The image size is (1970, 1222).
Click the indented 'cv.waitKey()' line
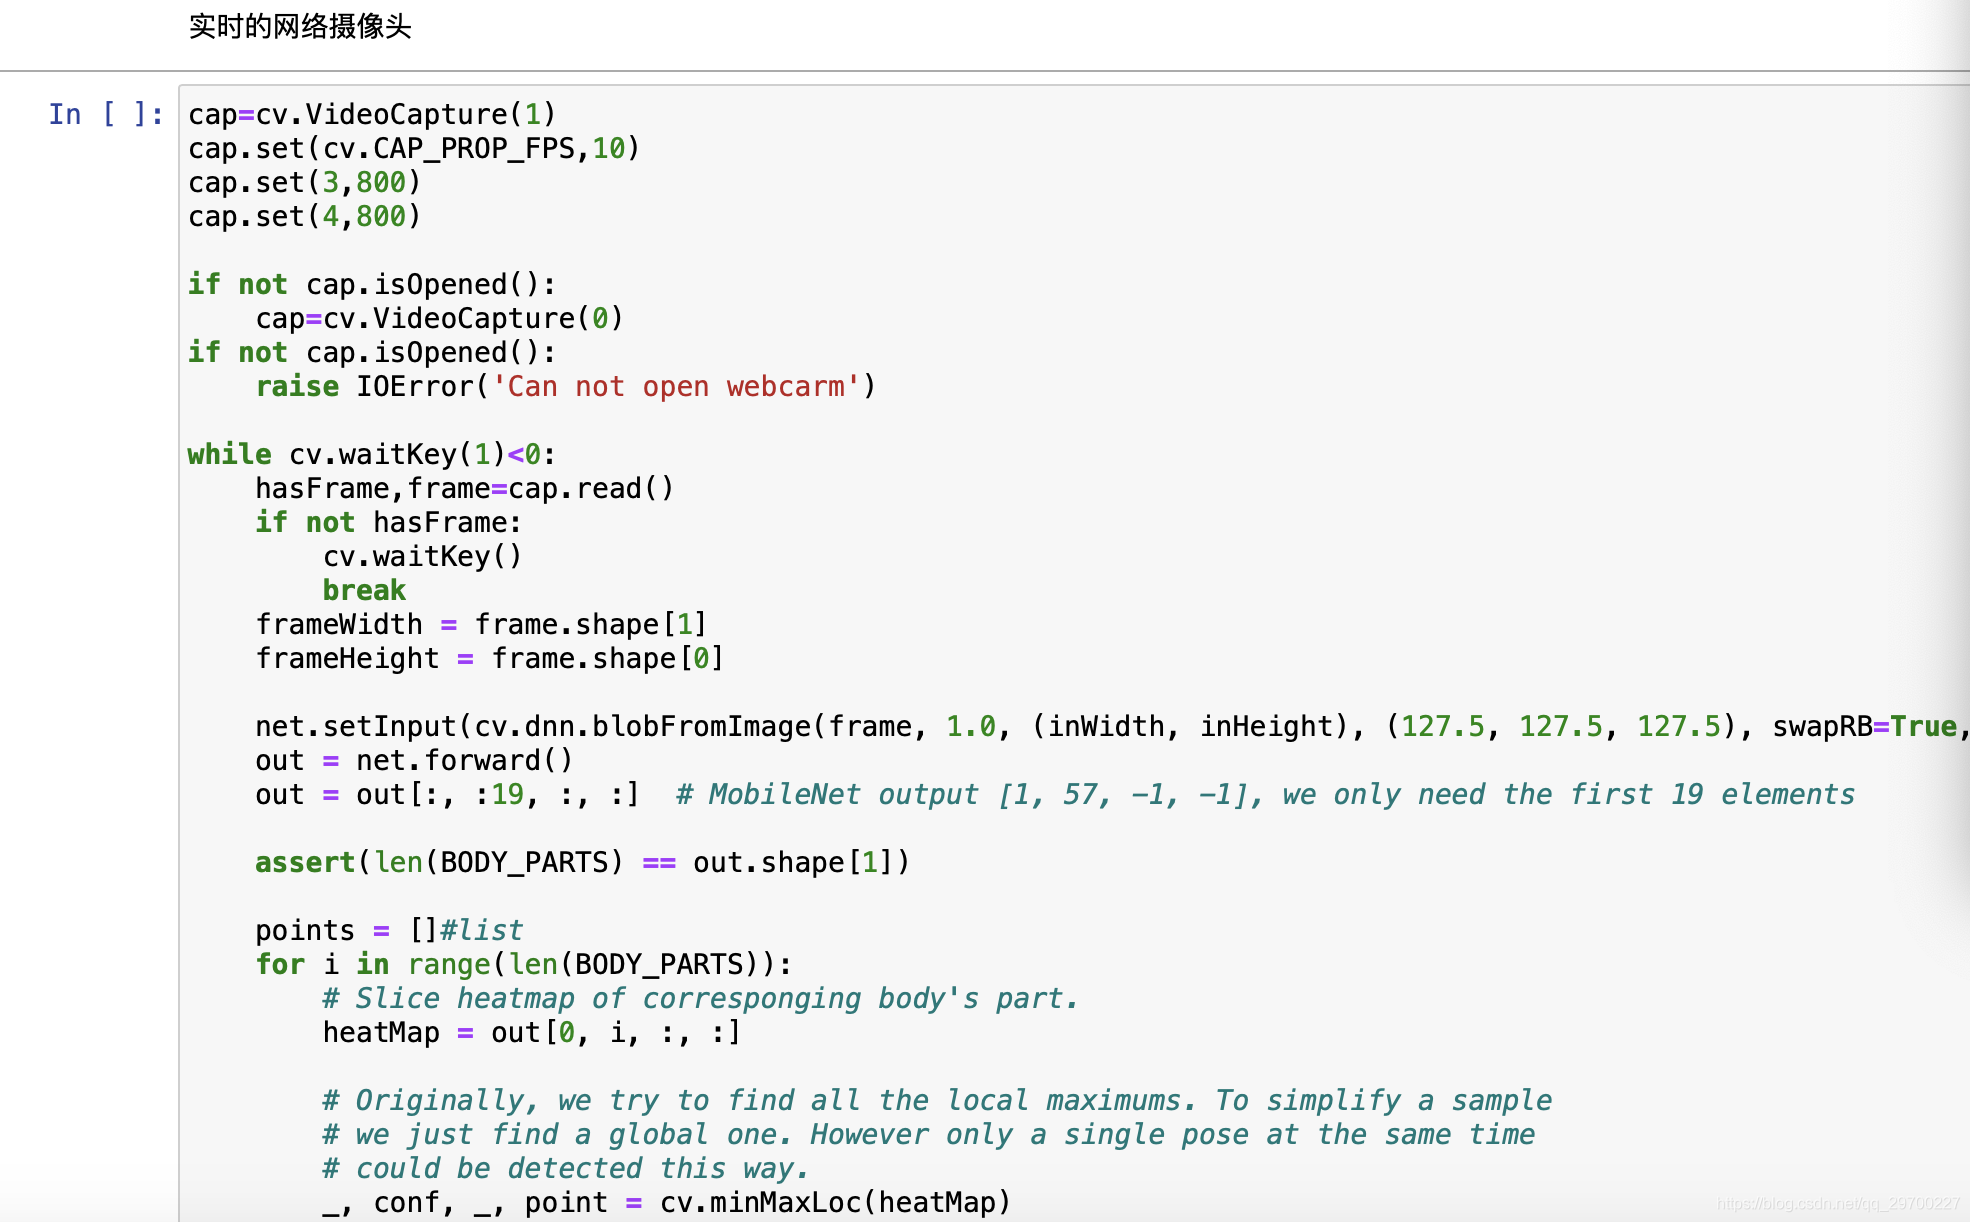(x=422, y=556)
